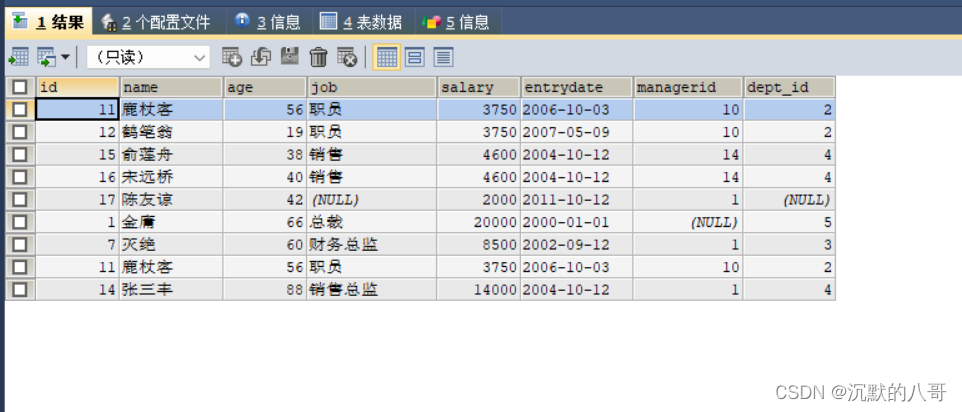Sort by the job column header
This screenshot has width=962, height=412.
coord(372,87)
